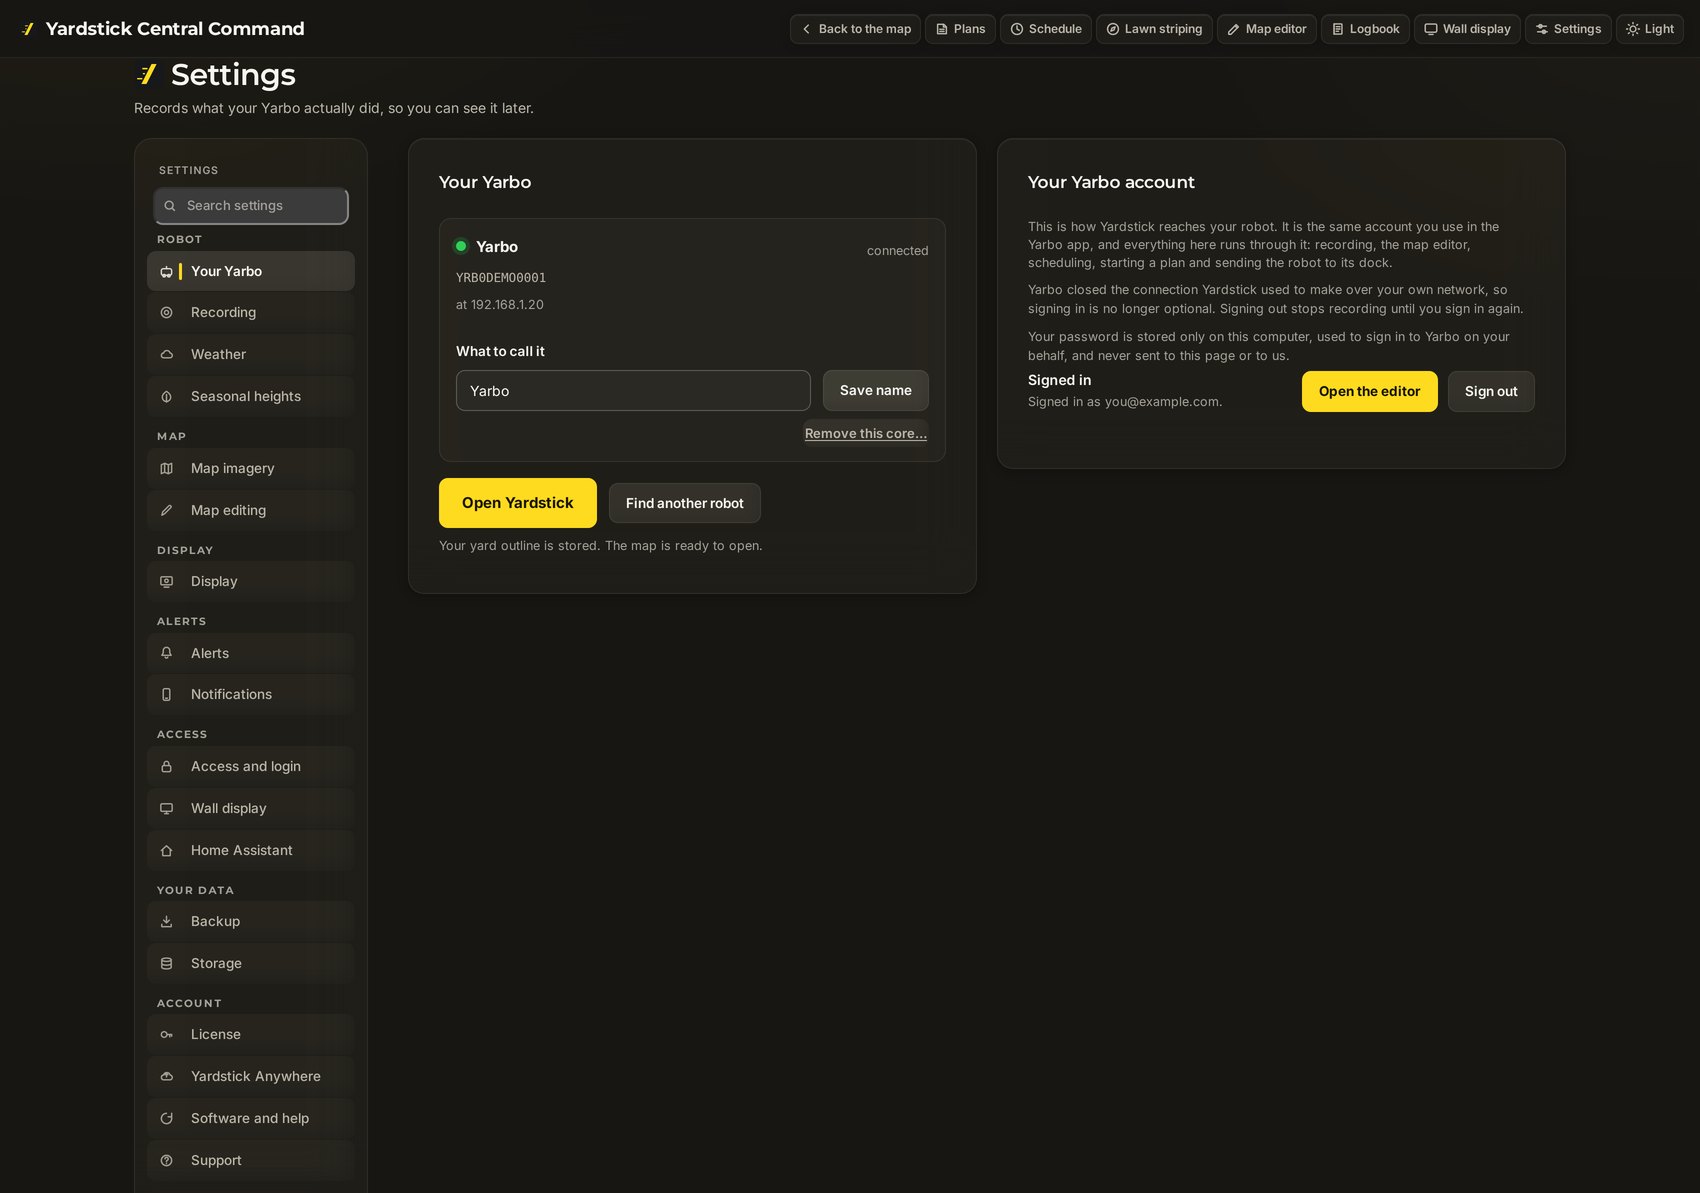Image resolution: width=1700 pixels, height=1193 pixels.
Task: Click the green connected status dot
Action: click(461, 246)
